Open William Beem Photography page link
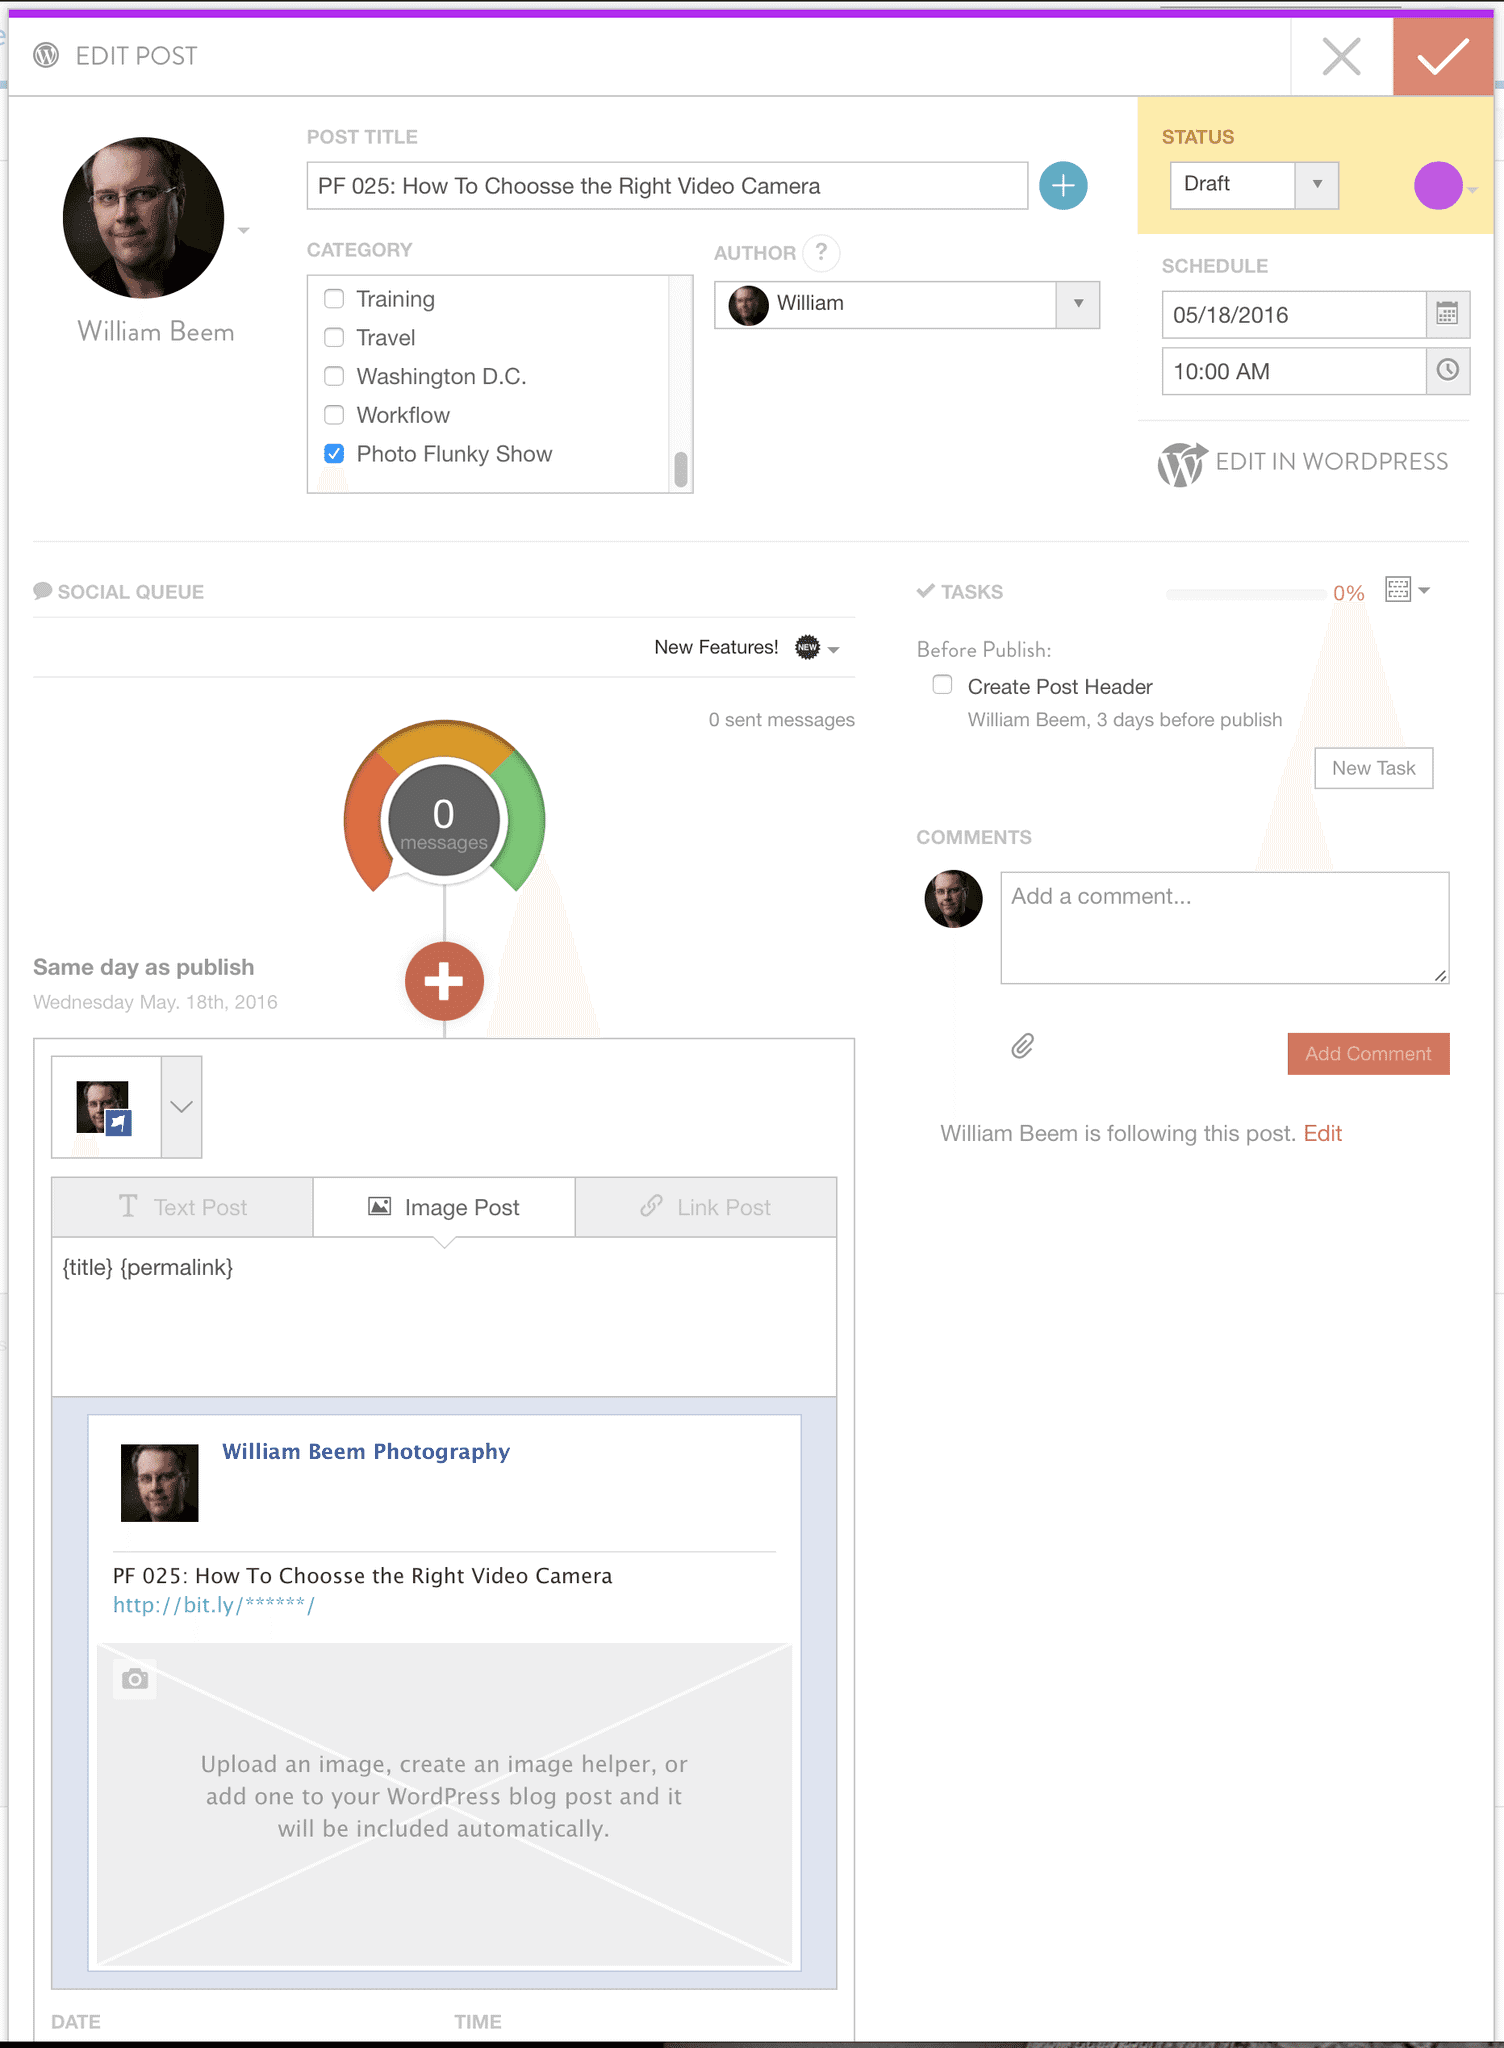Screen dimensions: 1504x2048 coord(366,1451)
